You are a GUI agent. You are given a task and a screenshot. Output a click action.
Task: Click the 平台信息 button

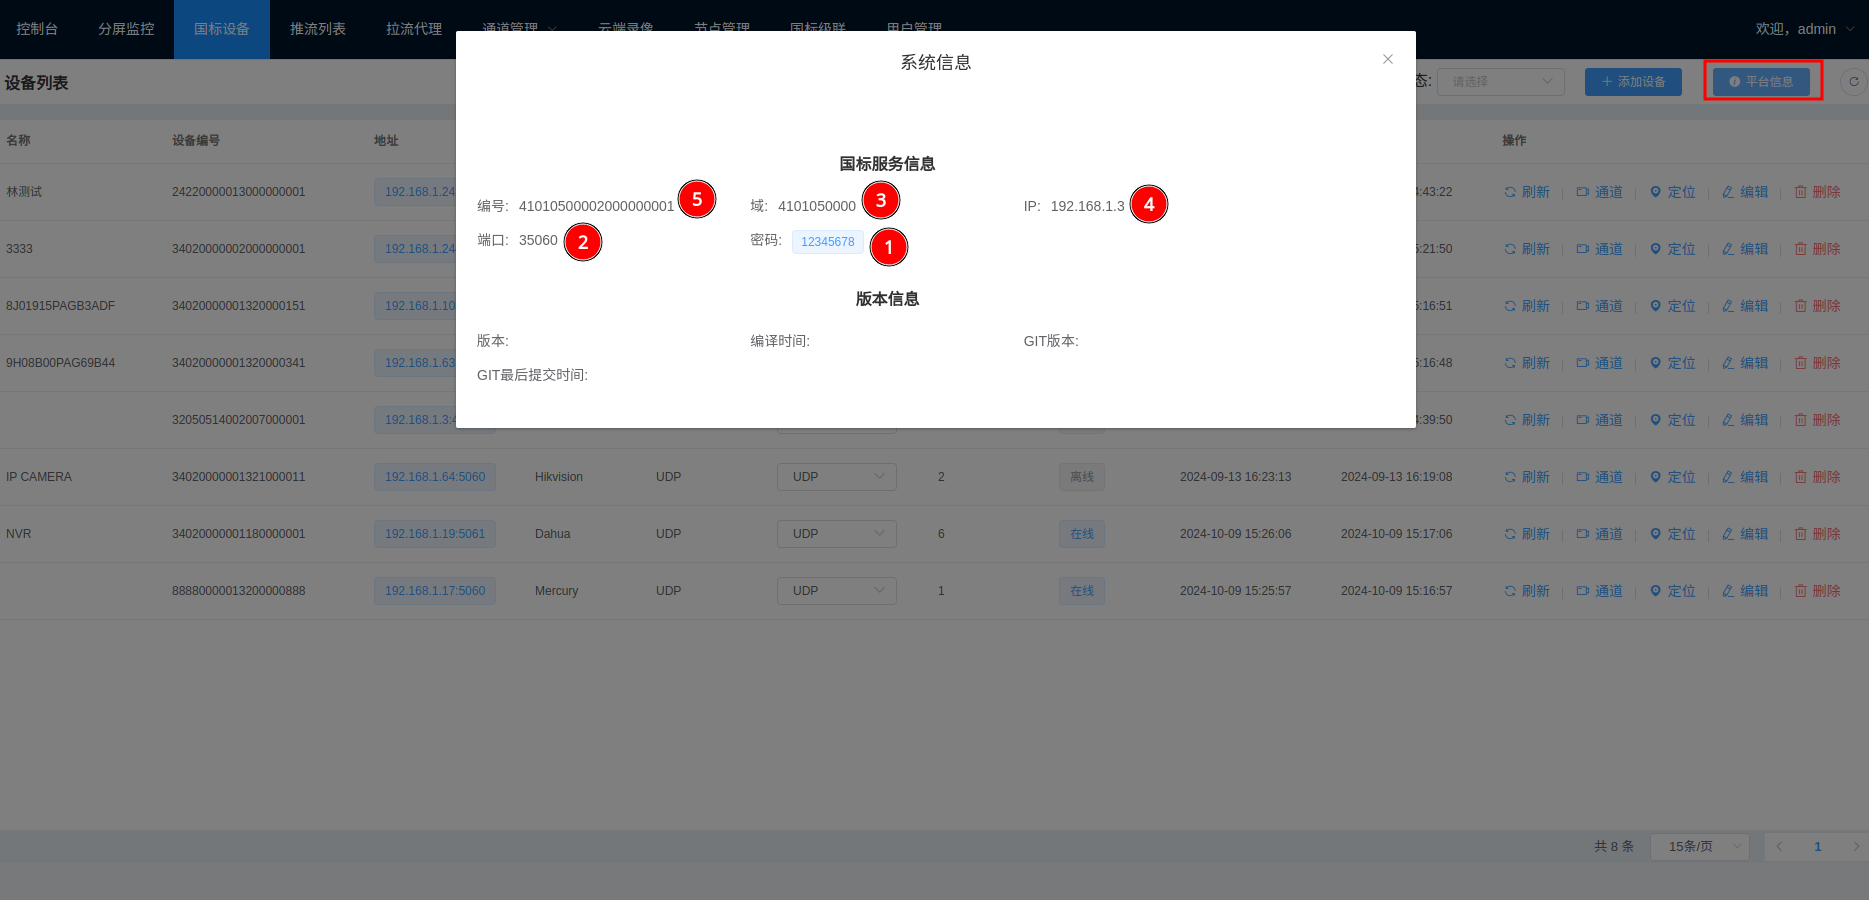click(1761, 82)
